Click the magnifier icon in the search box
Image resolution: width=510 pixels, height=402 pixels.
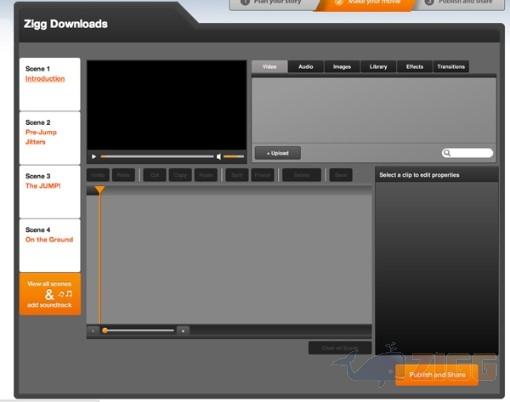(x=447, y=153)
